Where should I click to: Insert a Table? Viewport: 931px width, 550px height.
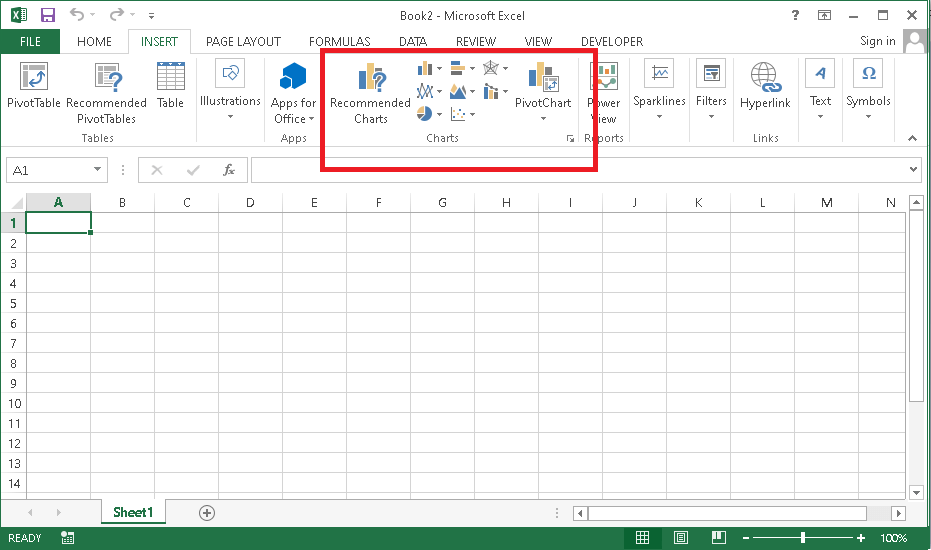tap(170, 87)
